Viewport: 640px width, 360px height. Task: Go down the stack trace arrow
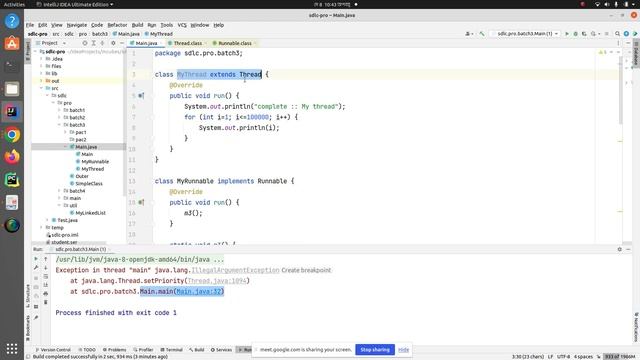[x=46, y=268]
